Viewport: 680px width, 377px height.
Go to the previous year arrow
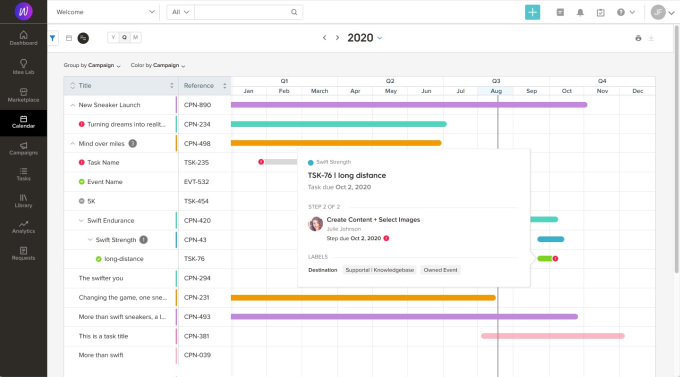pyautogui.click(x=324, y=38)
